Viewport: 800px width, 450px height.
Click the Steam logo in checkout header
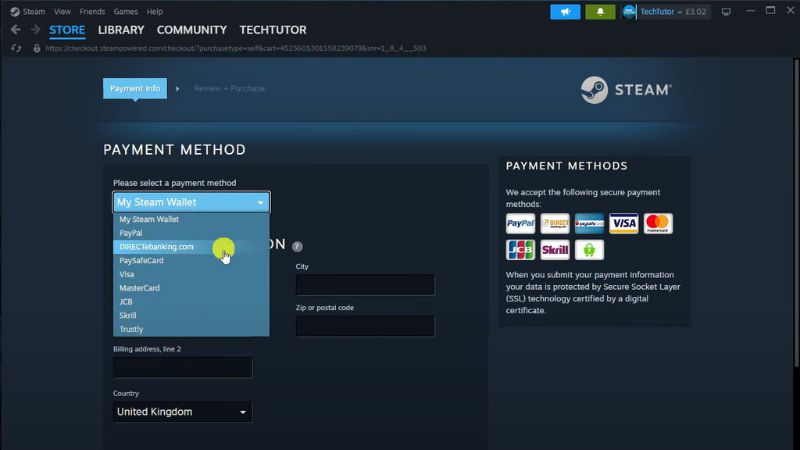pyautogui.click(x=626, y=90)
